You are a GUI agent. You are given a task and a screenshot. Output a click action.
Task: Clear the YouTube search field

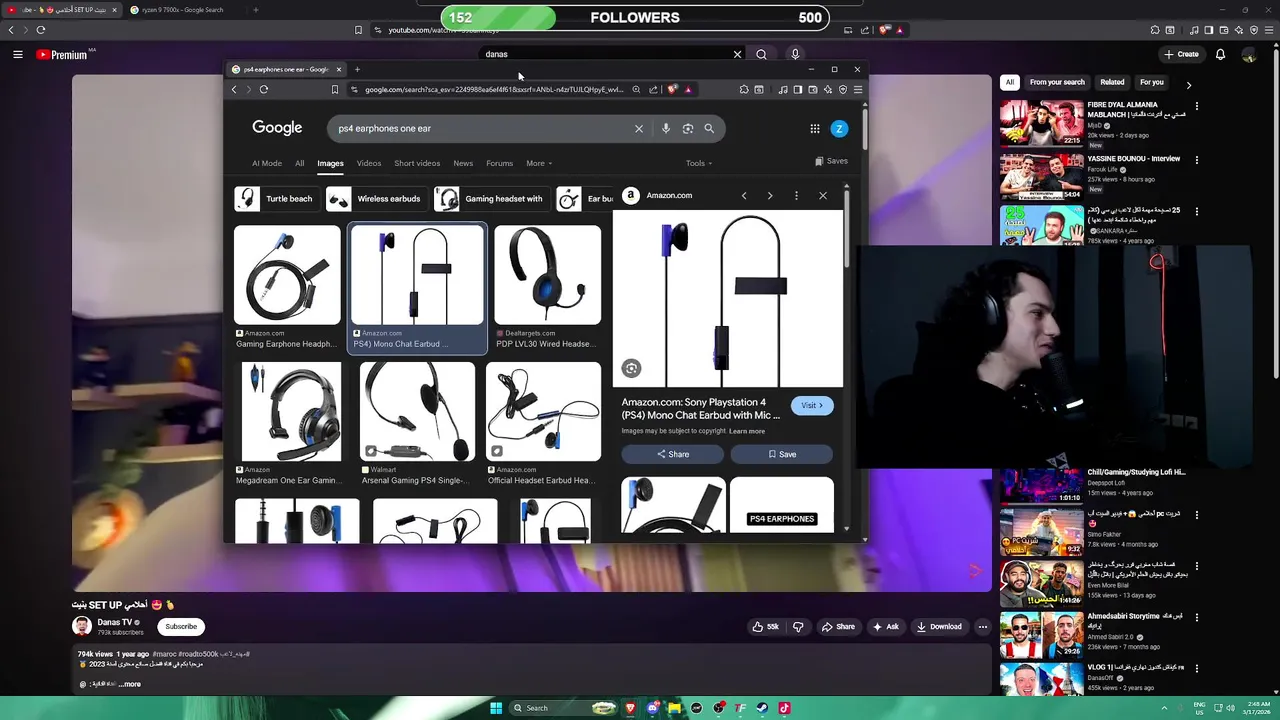737,54
